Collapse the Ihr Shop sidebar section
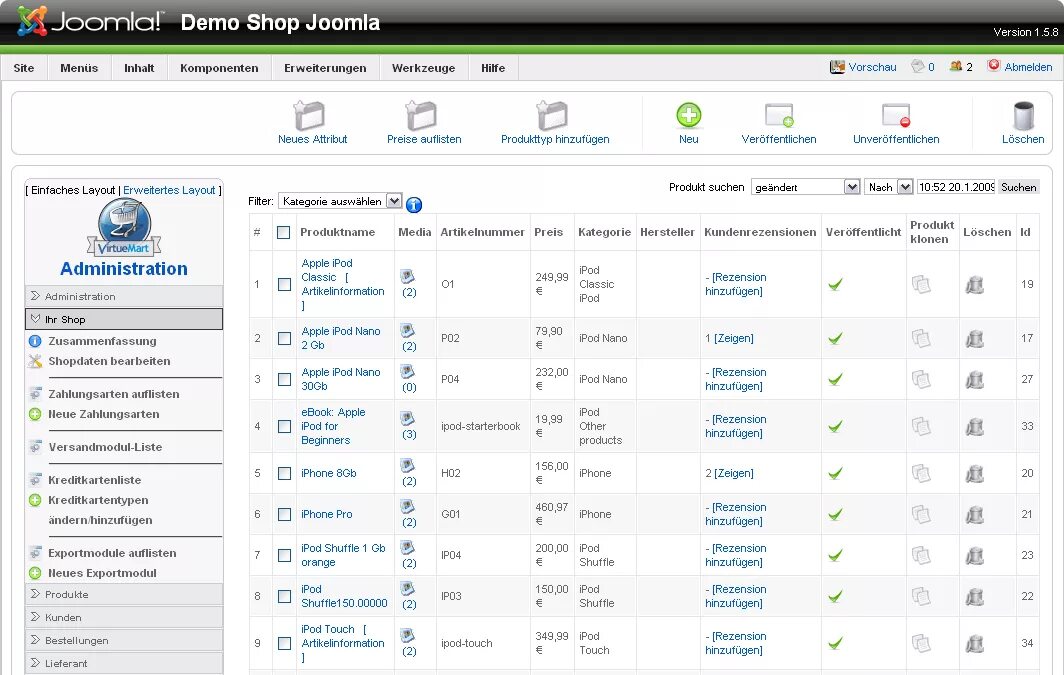 point(124,319)
